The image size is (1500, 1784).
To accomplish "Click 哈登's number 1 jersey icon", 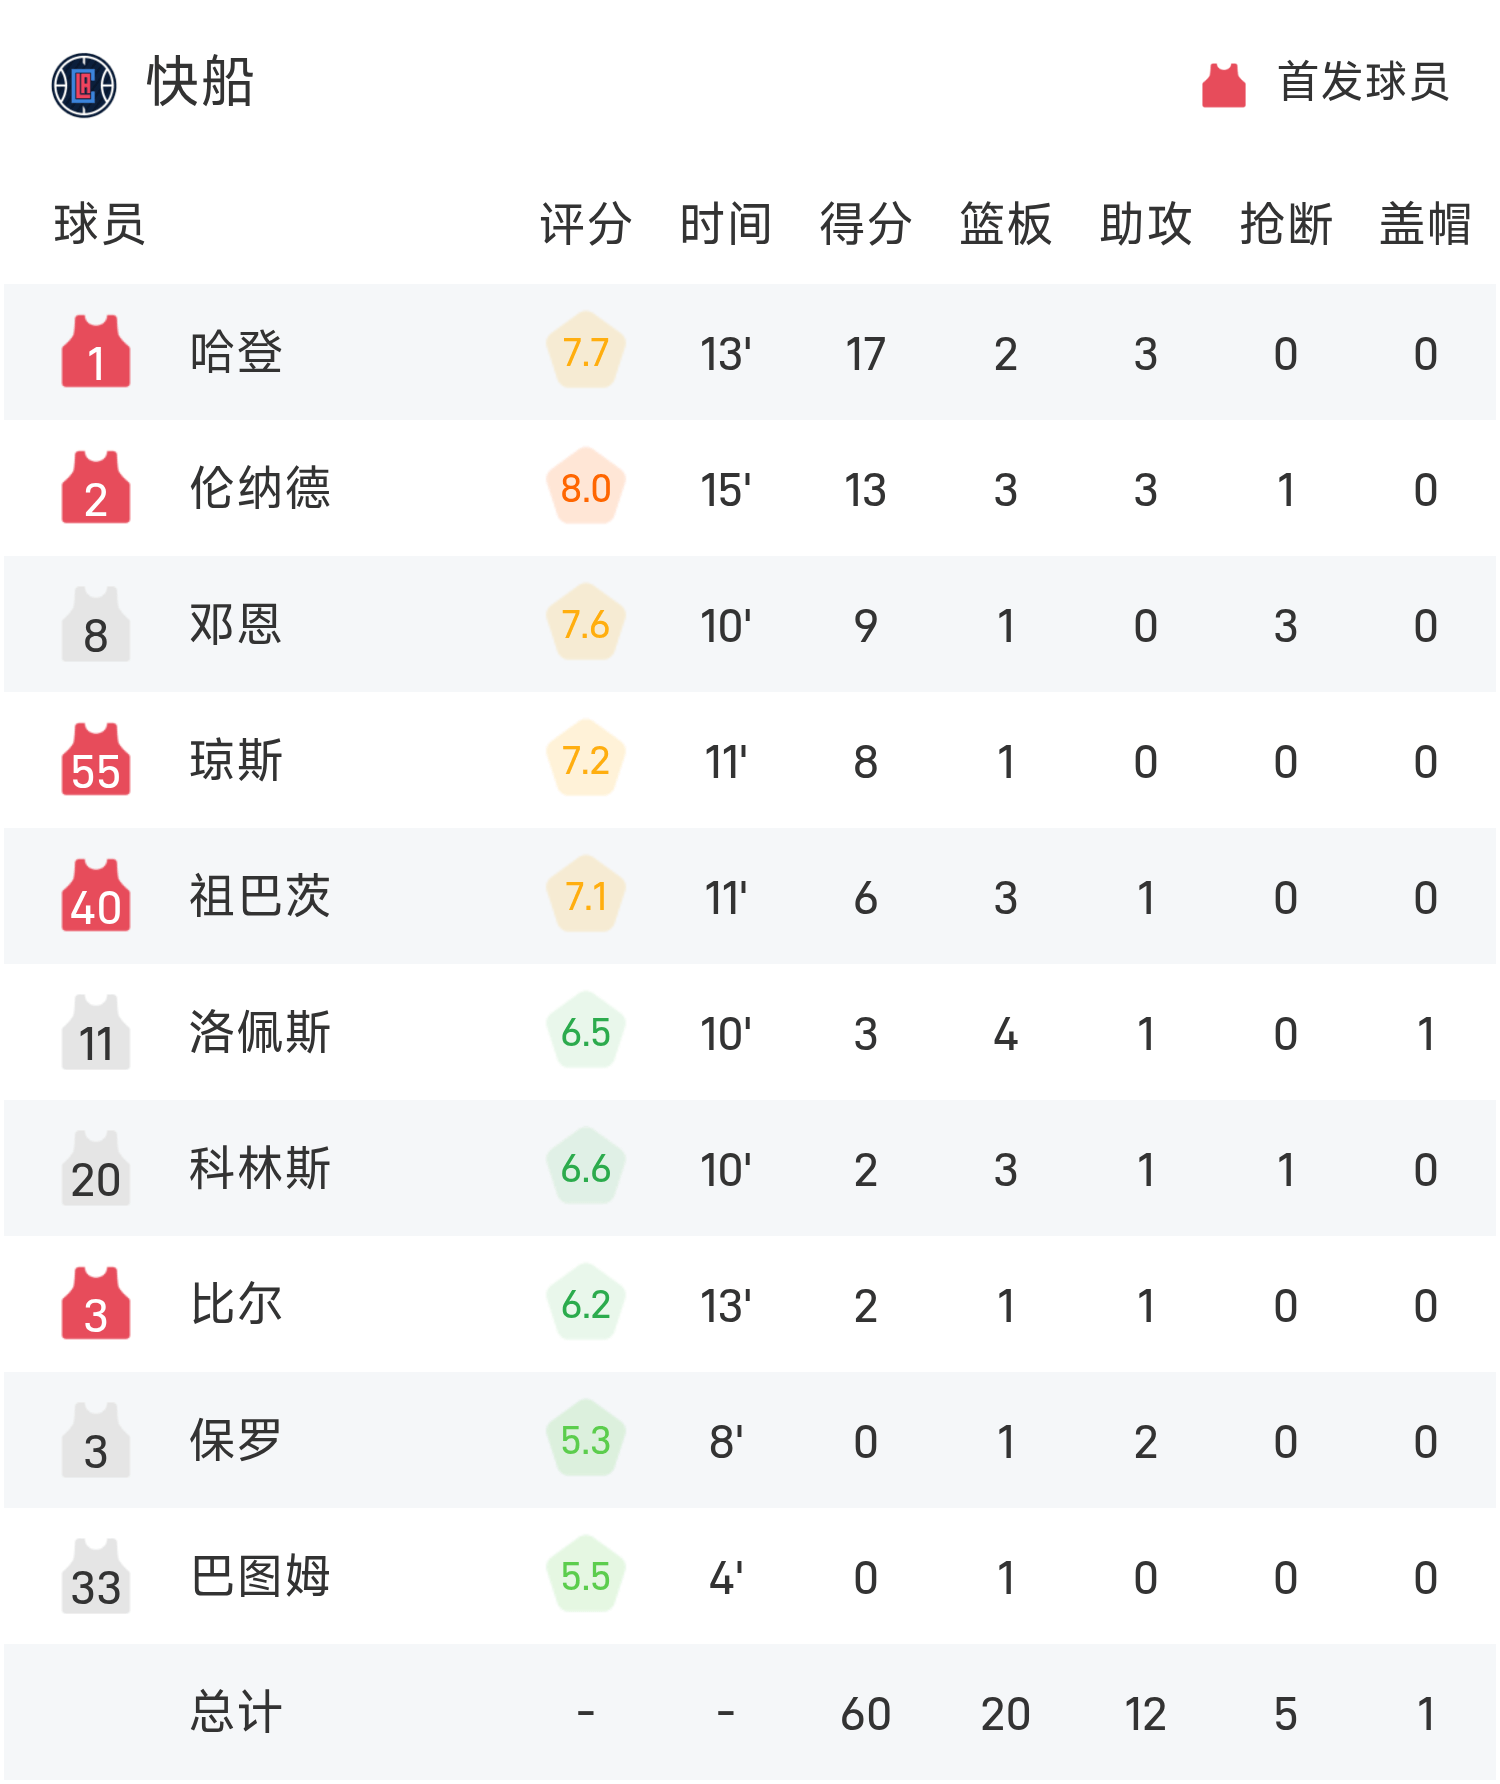I will (96, 352).
